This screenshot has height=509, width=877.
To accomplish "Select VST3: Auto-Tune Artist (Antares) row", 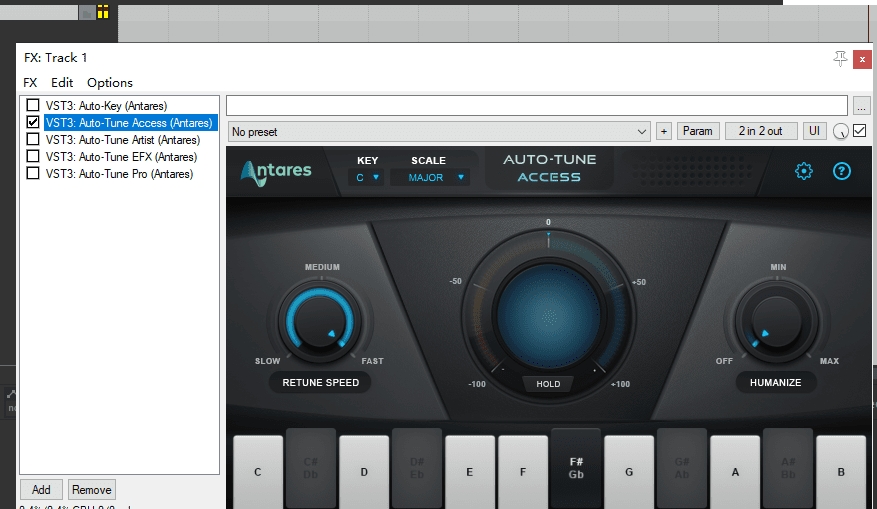I will [x=123, y=140].
